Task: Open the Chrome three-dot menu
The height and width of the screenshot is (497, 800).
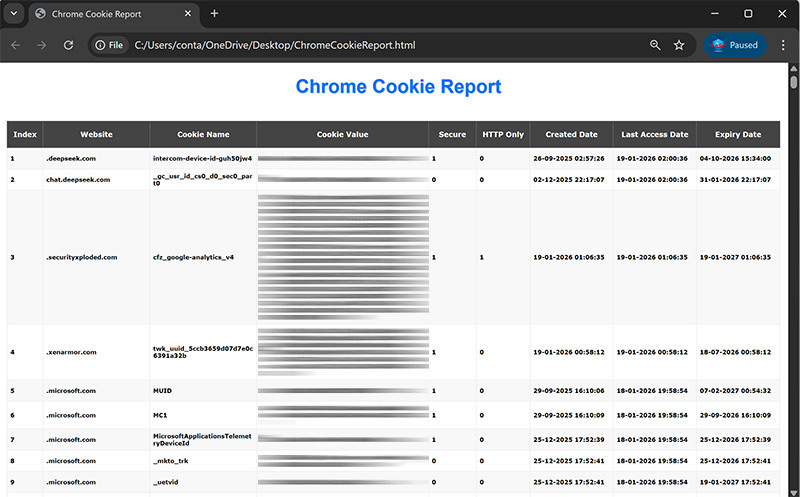Action: coord(783,45)
